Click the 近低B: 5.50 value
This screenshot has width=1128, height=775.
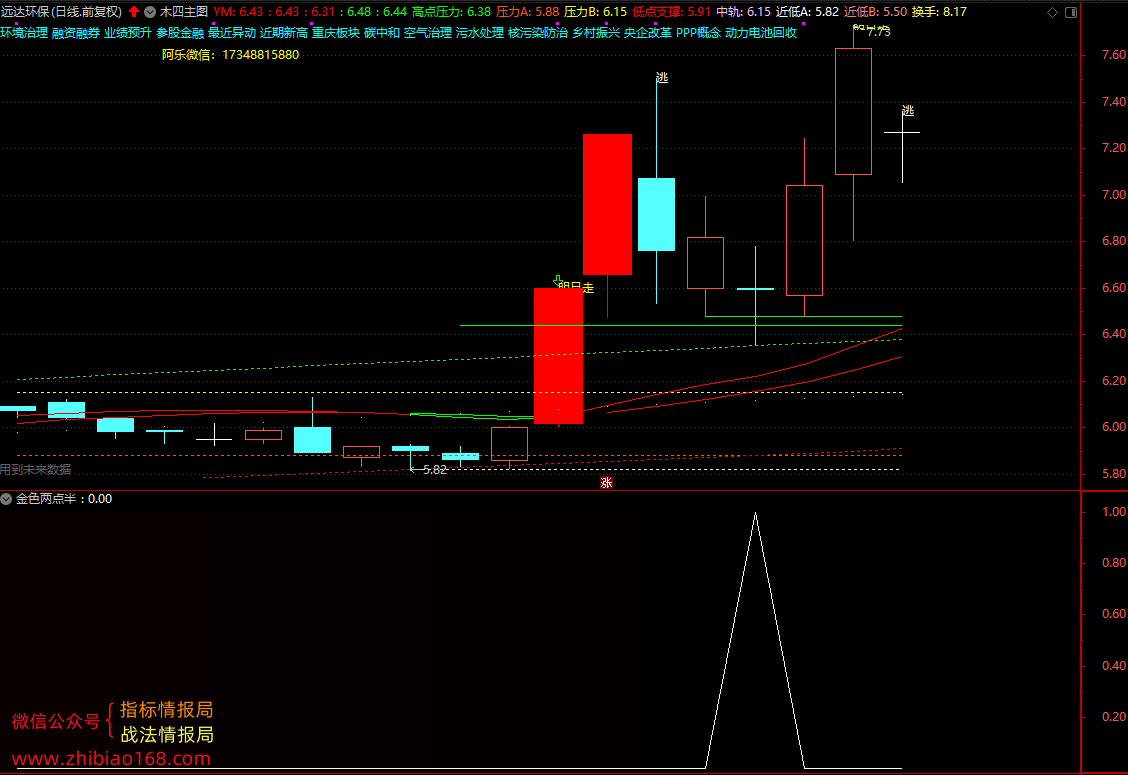[875, 12]
